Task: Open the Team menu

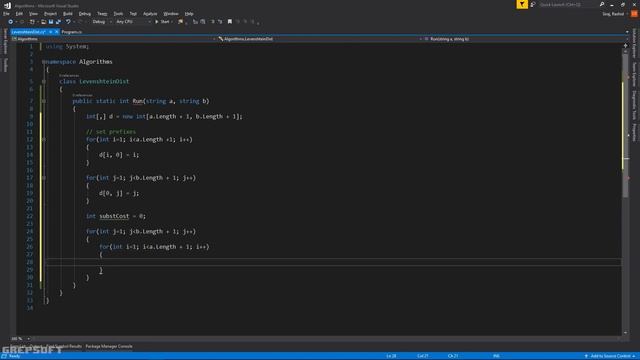Action: pos(102,13)
